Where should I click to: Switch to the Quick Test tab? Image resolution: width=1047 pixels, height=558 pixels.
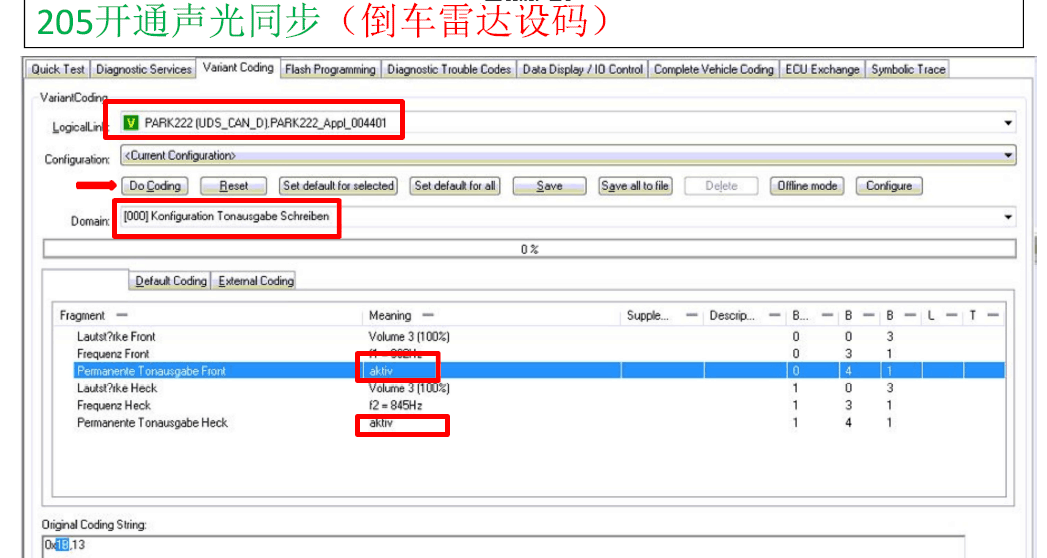pyautogui.click(x=58, y=69)
